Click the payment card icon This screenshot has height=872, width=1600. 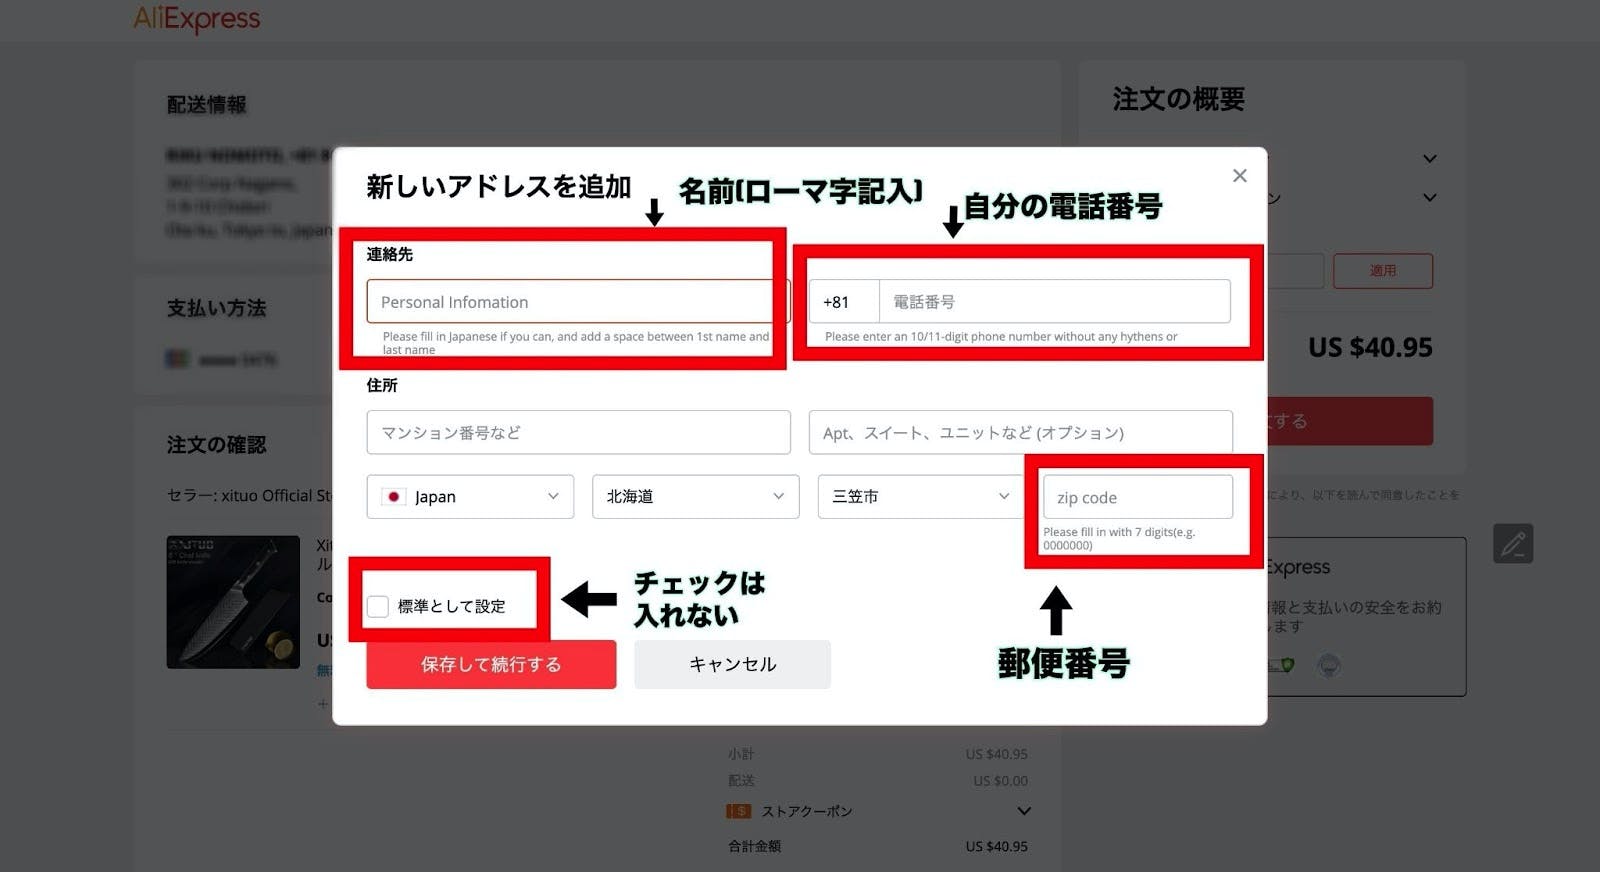[x=177, y=359]
